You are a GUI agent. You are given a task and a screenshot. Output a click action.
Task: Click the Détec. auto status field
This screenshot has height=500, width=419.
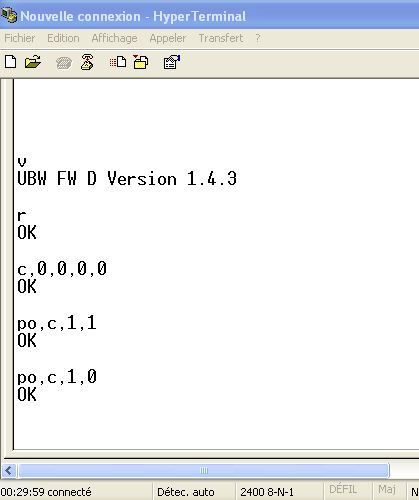186,492
